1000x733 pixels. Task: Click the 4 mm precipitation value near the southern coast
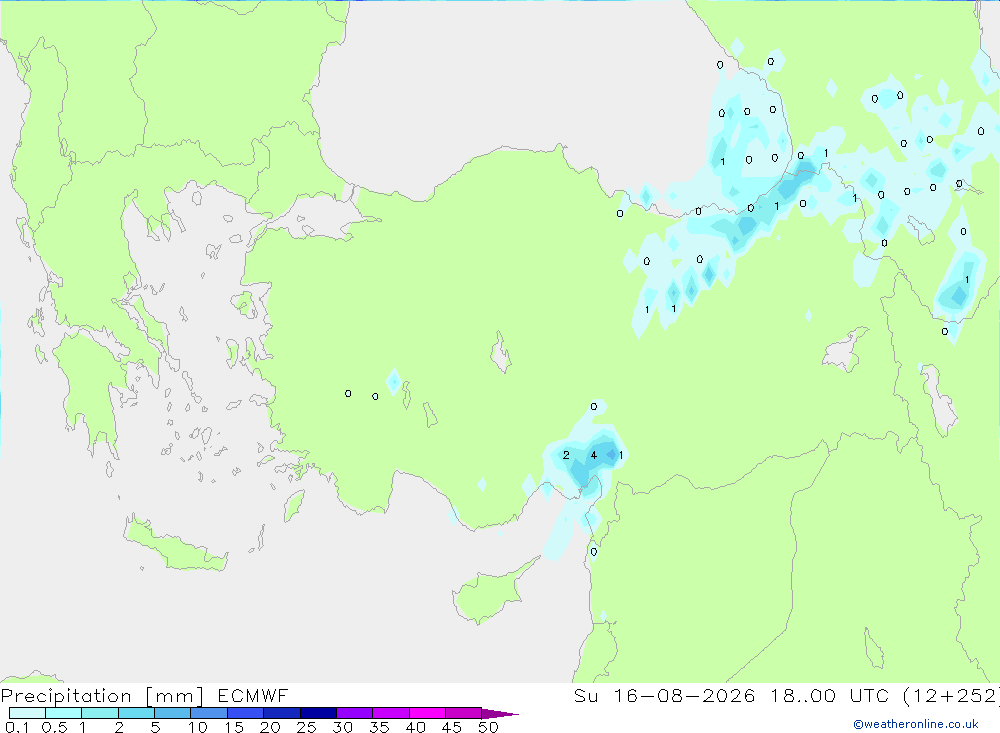[594, 455]
